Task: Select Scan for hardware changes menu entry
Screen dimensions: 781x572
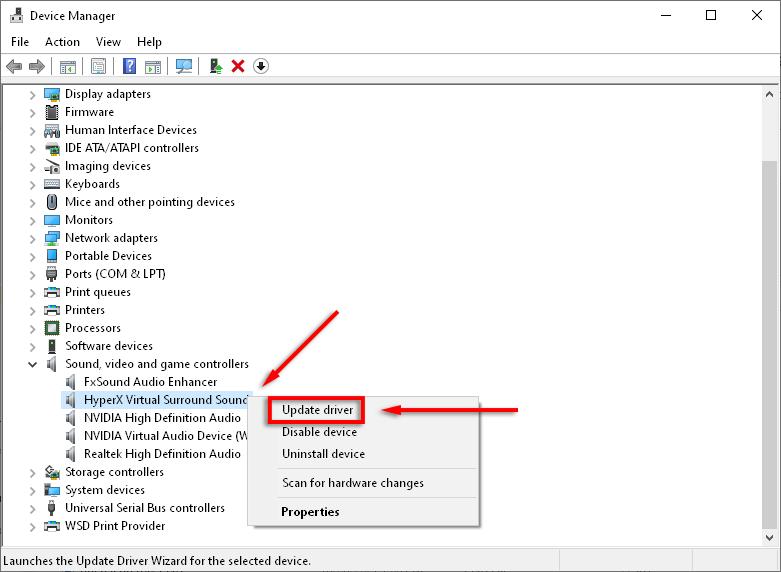Action: pyautogui.click(x=353, y=483)
